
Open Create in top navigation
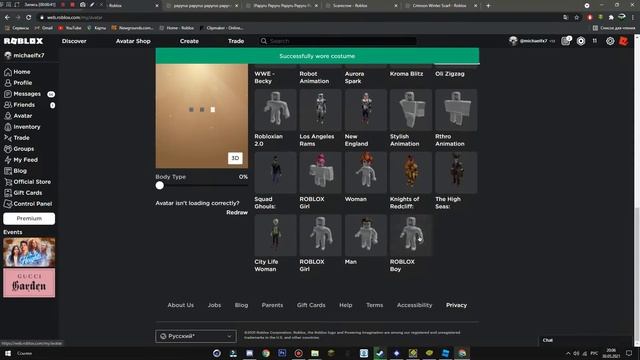coord(189,41)
